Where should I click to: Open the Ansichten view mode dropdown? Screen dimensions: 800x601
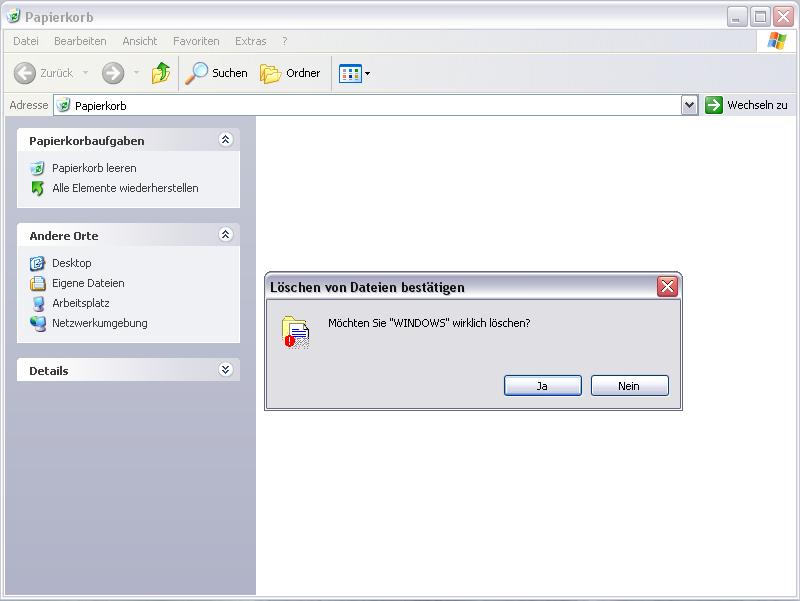pyautogui.click(x=354, y=73)
